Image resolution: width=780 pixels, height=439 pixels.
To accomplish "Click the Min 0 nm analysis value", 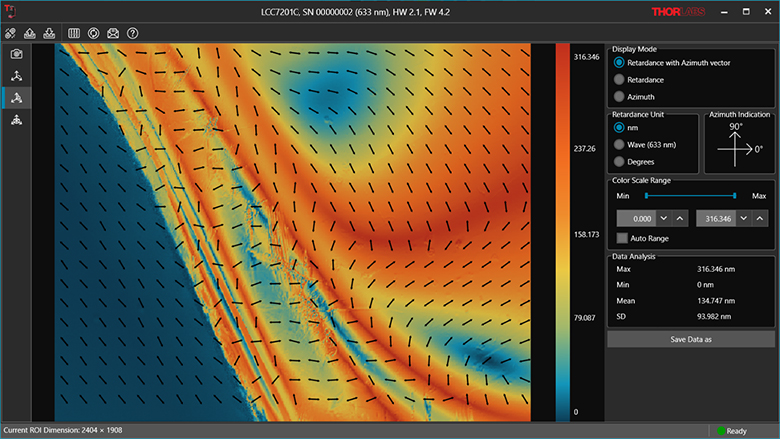I will (x=705, y=285).
